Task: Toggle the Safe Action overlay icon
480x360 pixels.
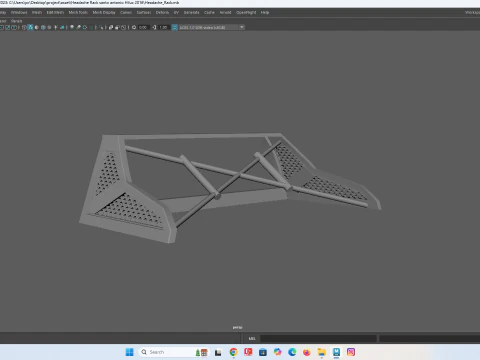Action: click(7, 27)
